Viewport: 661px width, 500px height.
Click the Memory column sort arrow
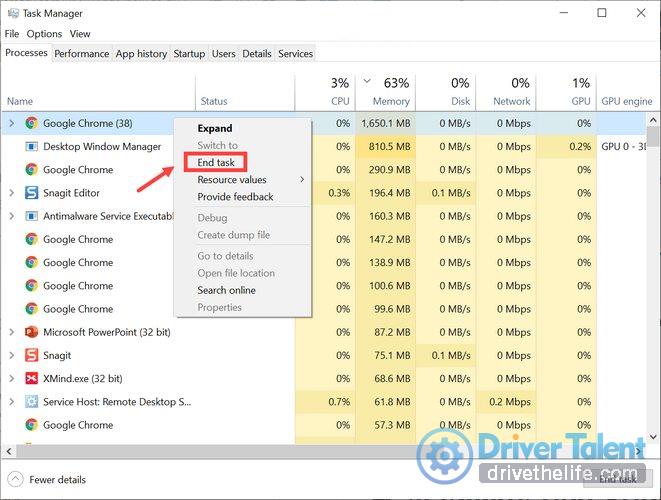(367, 81)
